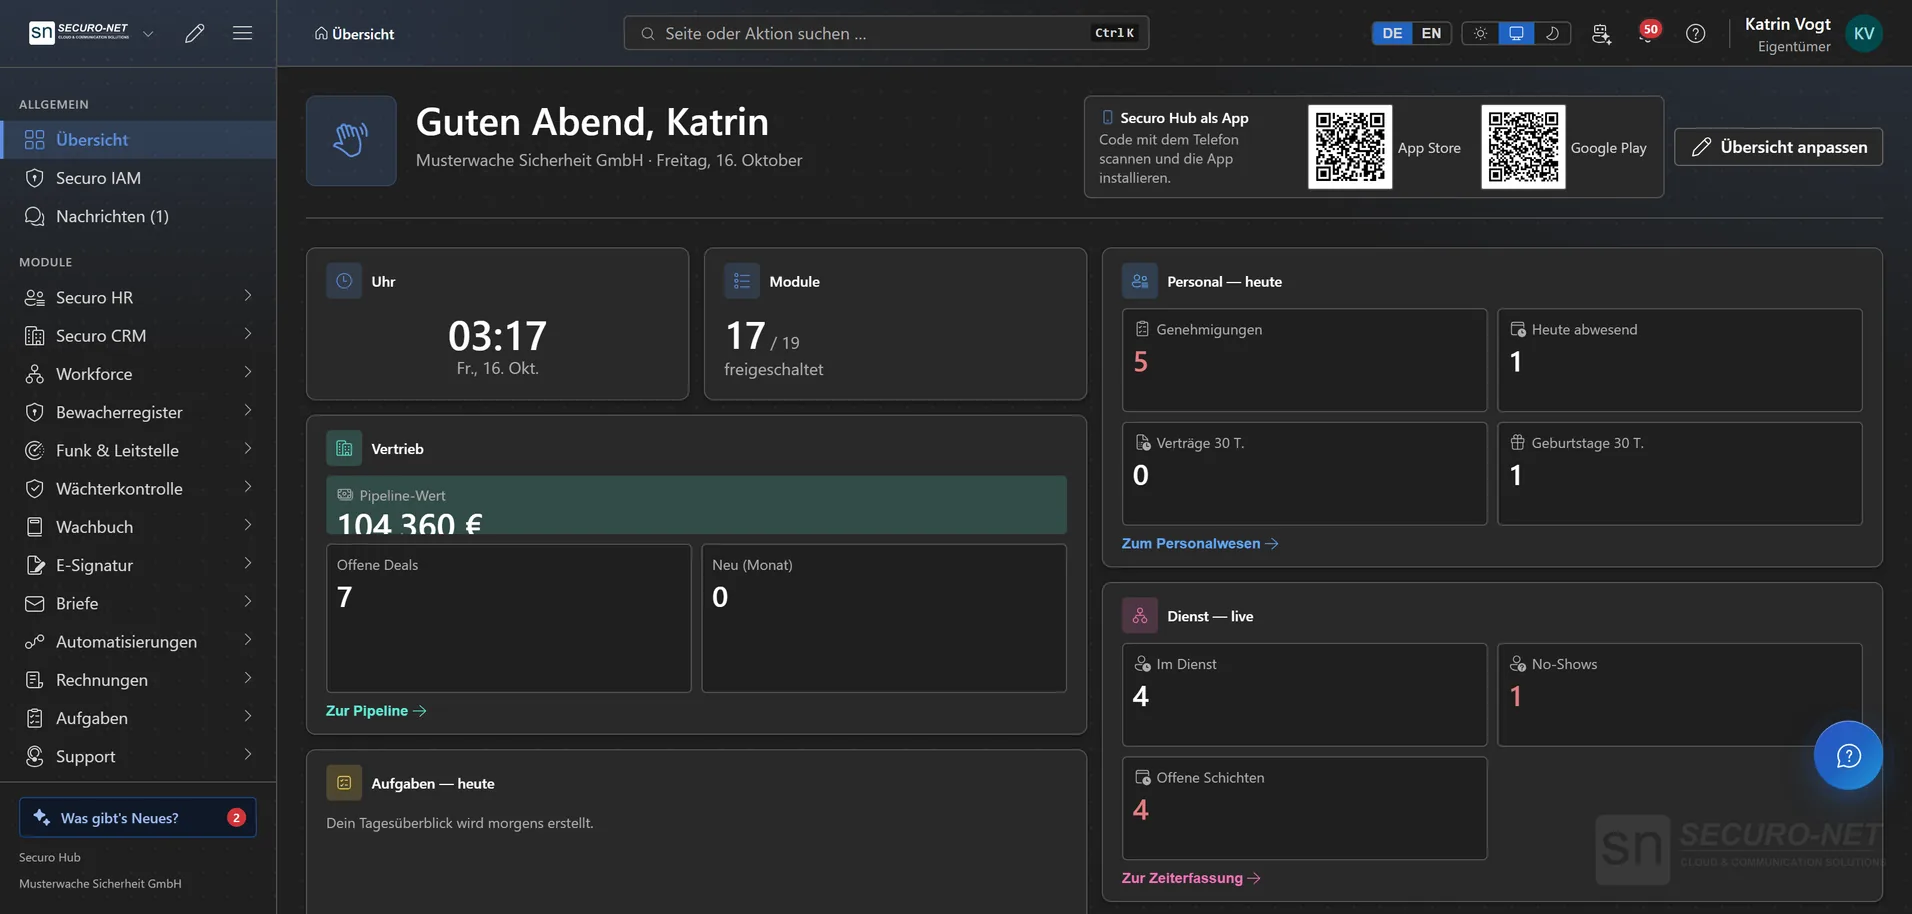The width and height of the screenshot is (1912, 914).
Task: Click the Wachbuch icon in the sidebar
Action: [x=35, y=527]
